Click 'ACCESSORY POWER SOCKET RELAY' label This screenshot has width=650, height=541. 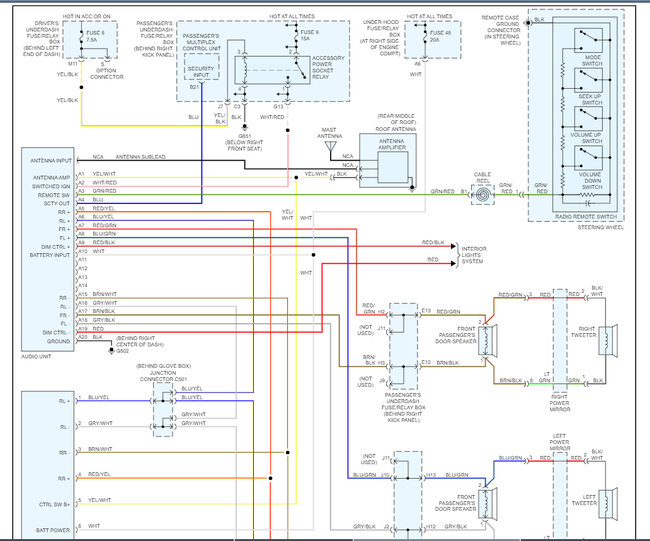click(328, 67)
